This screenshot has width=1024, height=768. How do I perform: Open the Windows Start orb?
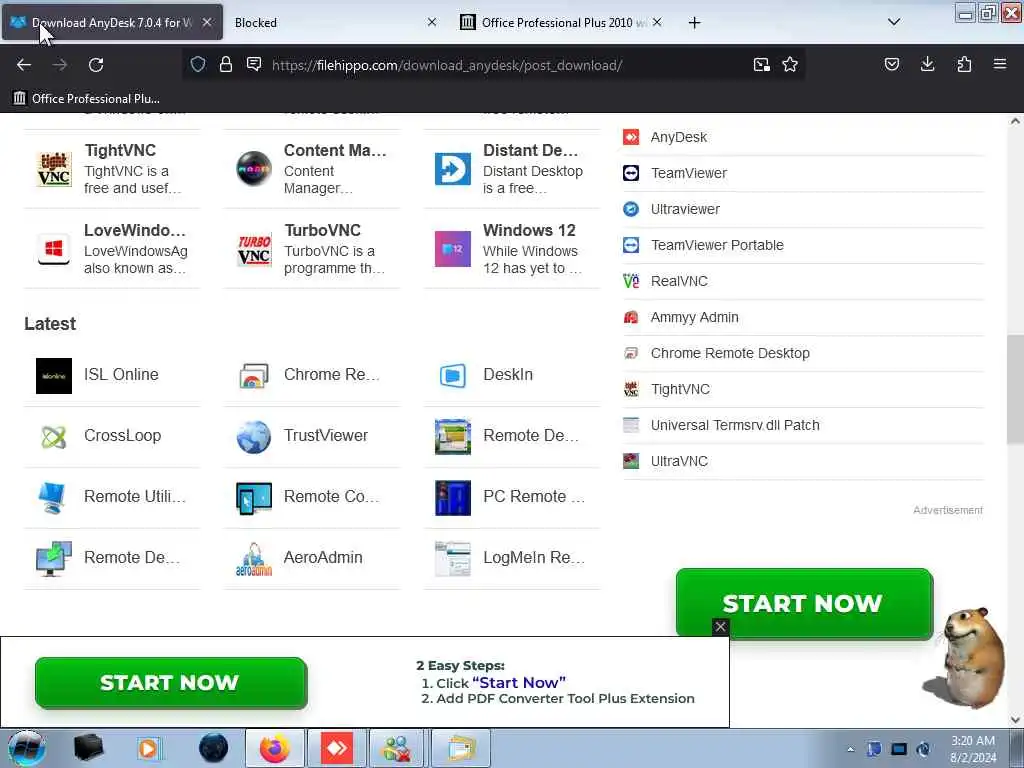[26, 748]
